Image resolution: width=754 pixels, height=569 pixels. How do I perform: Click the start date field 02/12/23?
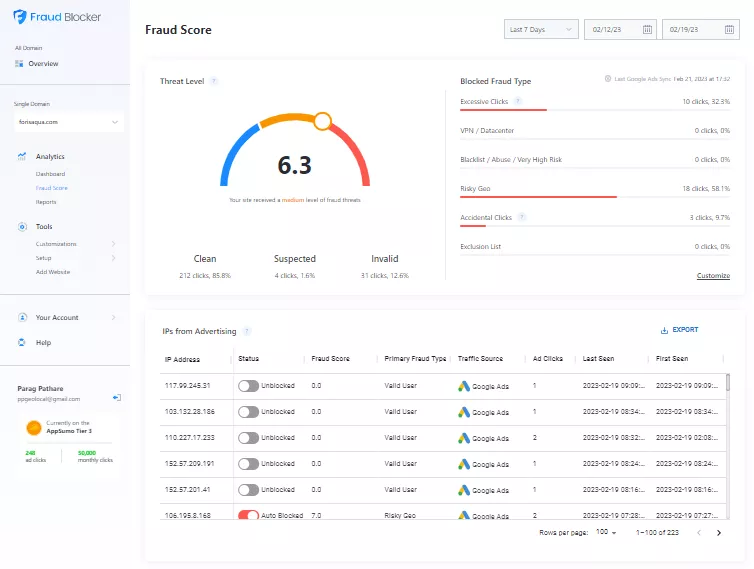pyautogui.click(x=620, y=29)
